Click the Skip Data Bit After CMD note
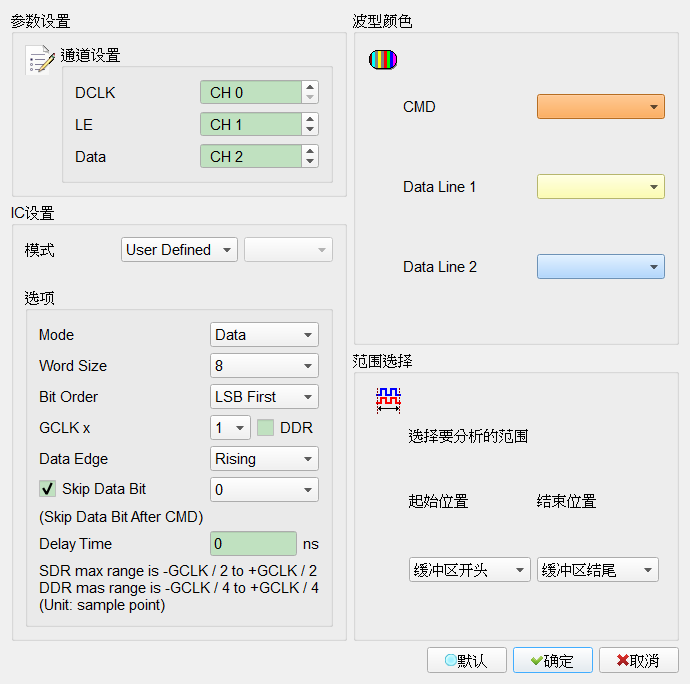 point(121,517)
